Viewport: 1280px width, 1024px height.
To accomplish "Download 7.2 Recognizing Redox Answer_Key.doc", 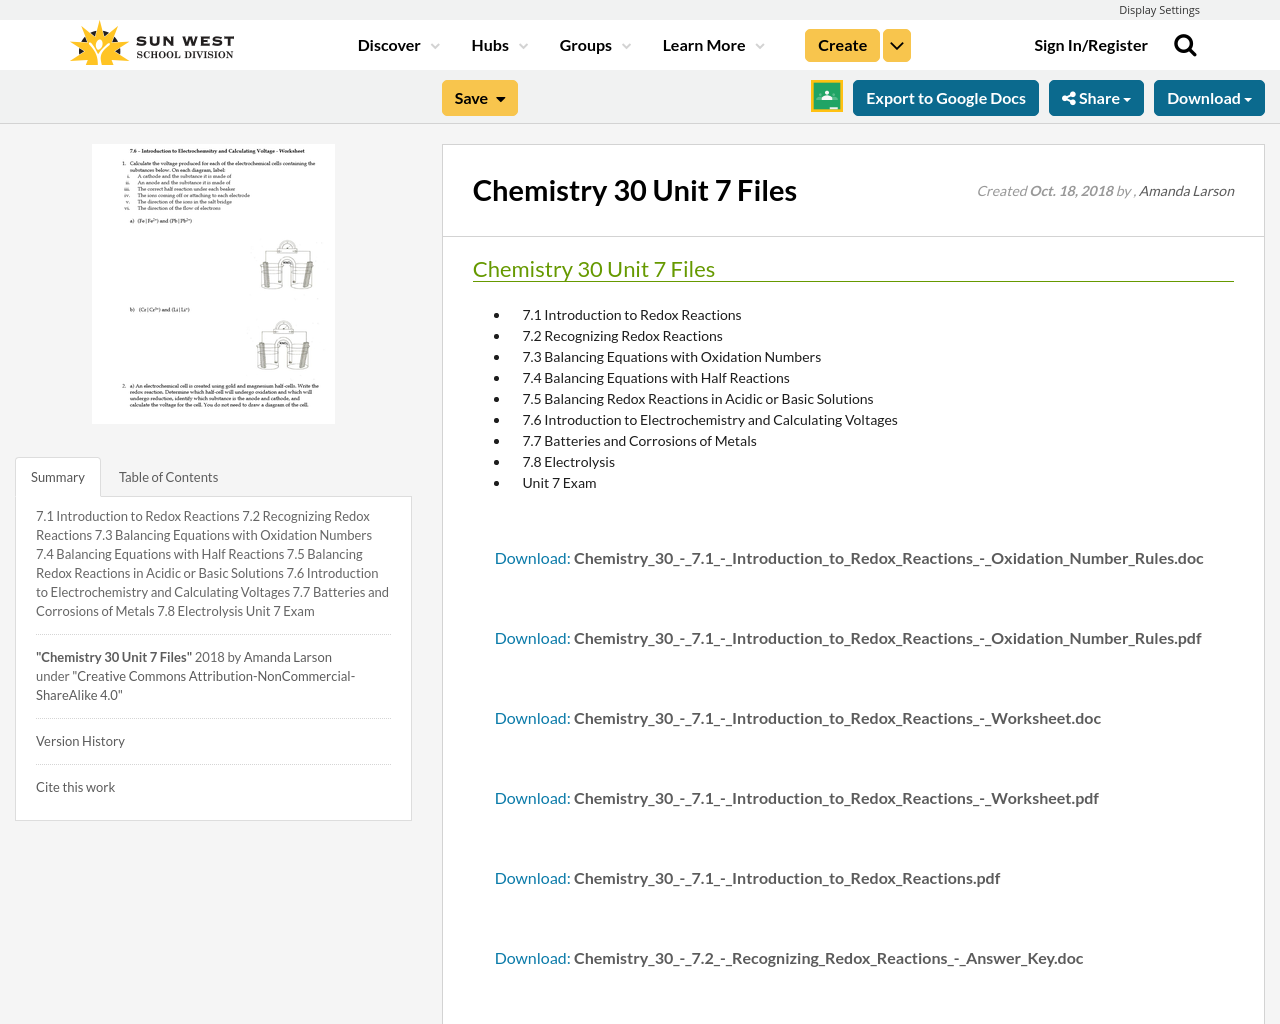I will coord(789,958).
